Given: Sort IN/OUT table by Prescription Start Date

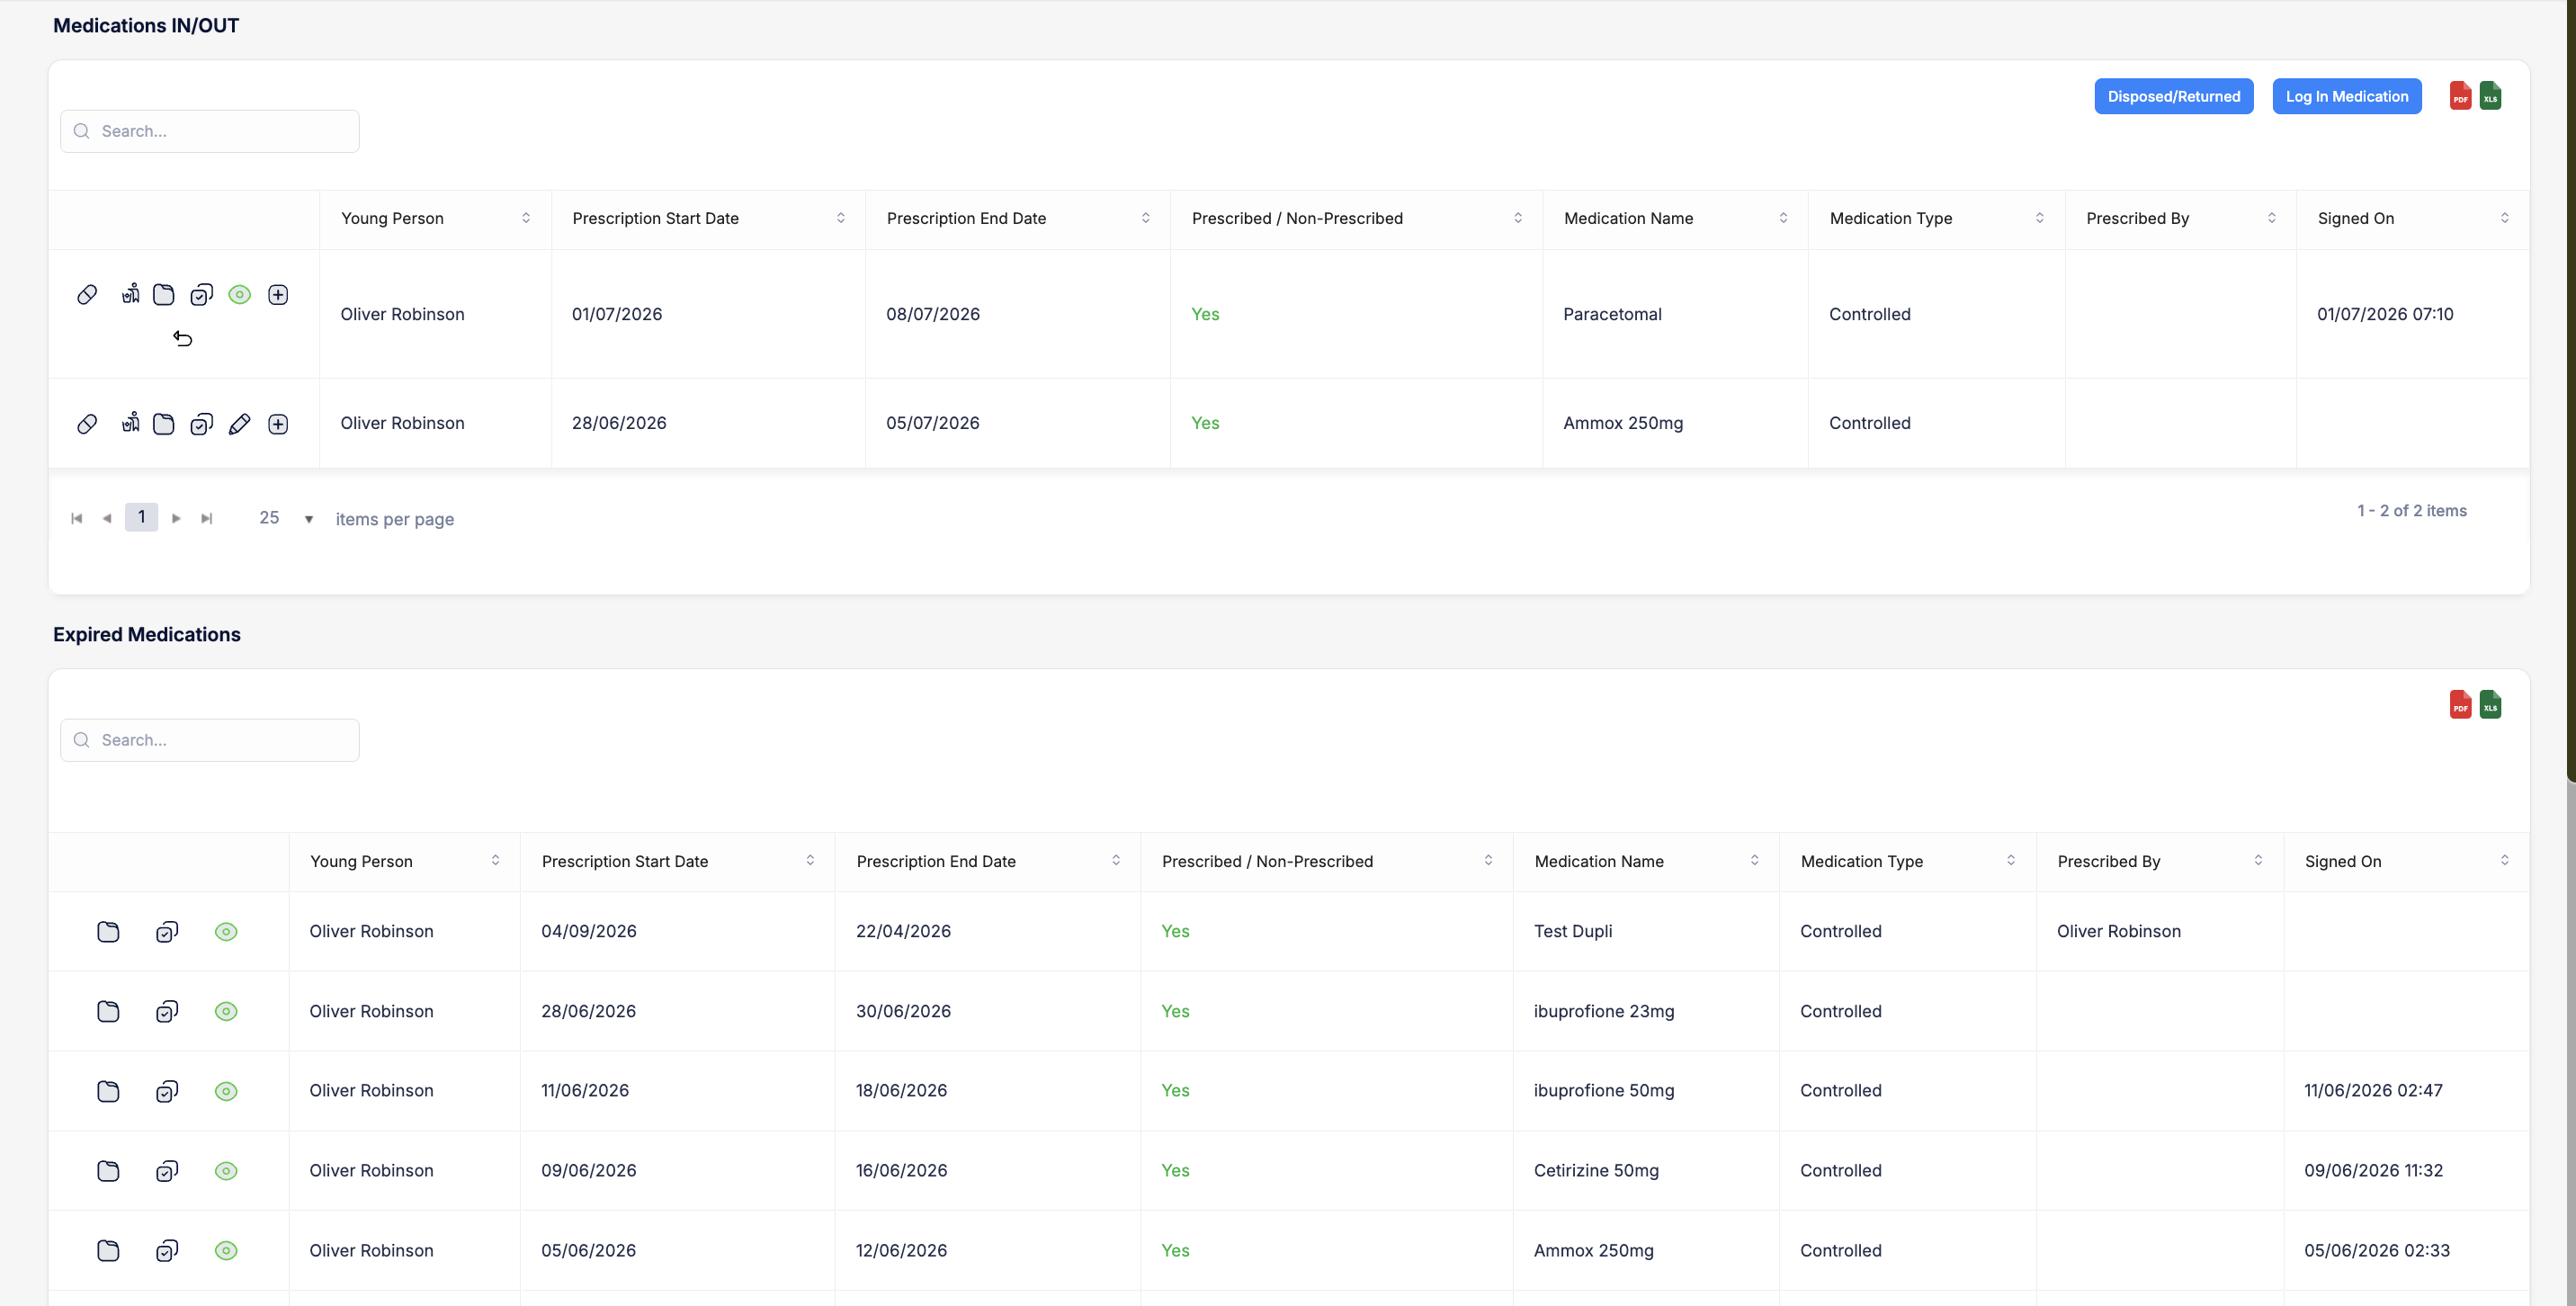Looking at the screenshot, I should tap(841, 218).
